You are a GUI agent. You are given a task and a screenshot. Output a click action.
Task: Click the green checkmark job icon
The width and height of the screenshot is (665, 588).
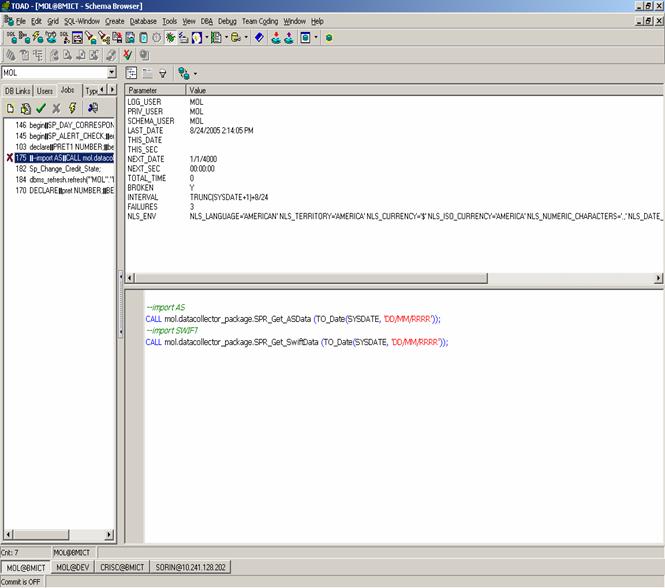coord(41,108)
